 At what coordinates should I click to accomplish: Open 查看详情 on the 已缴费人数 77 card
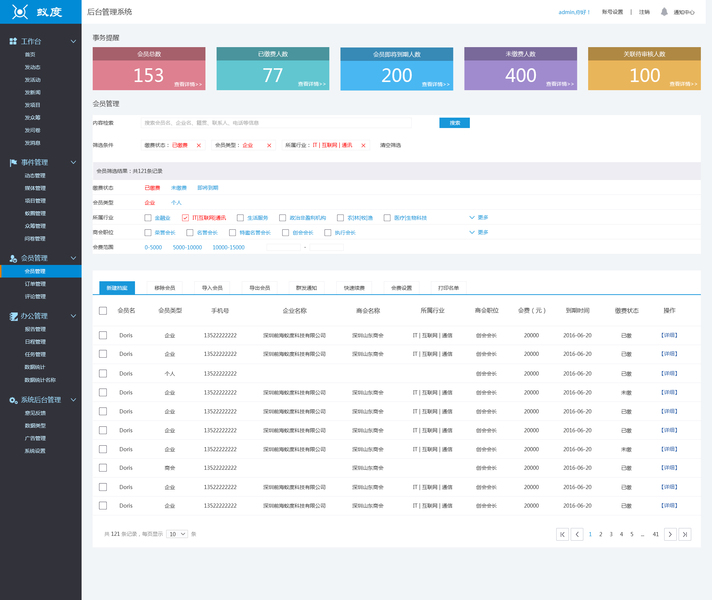point(312,84)
